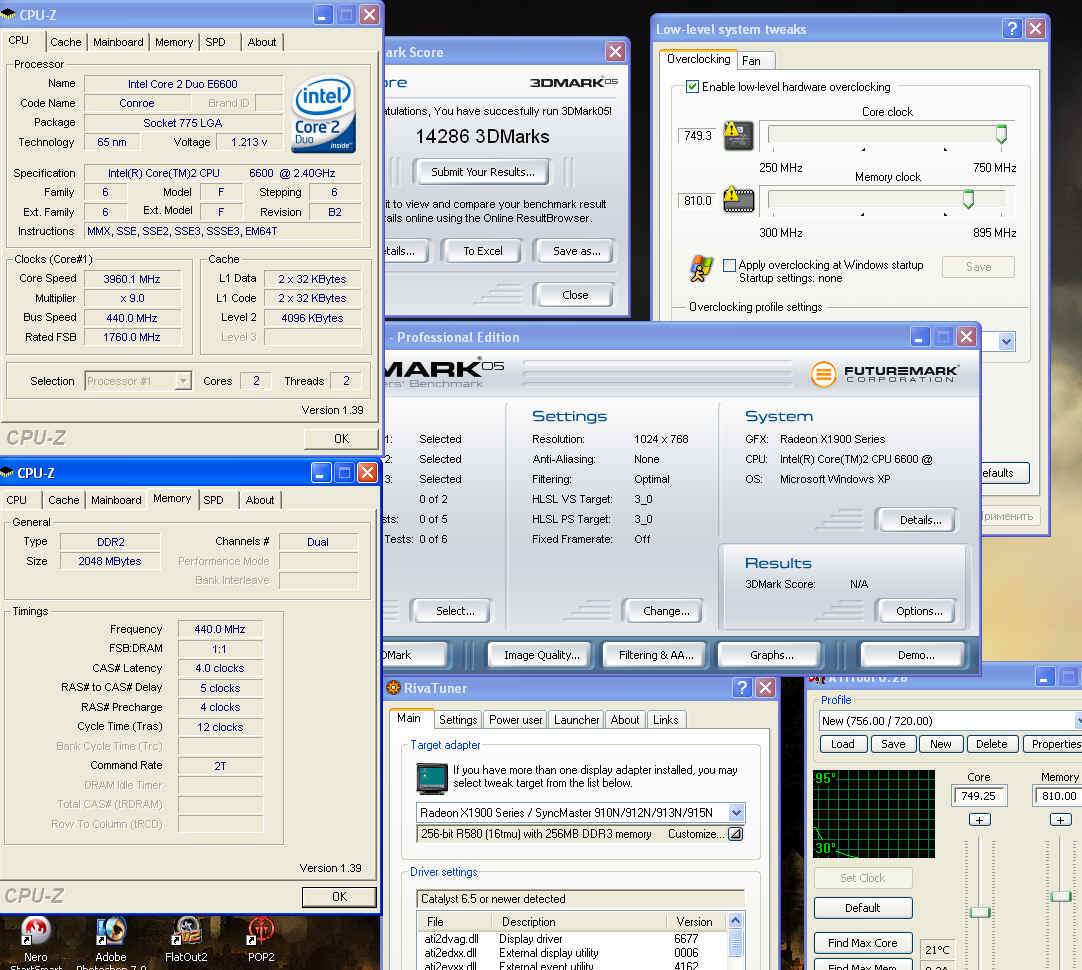The width and height of the screenshot is (1082, 970).
Task: Open the Customize adapter icon button
Action: point(736,833)
